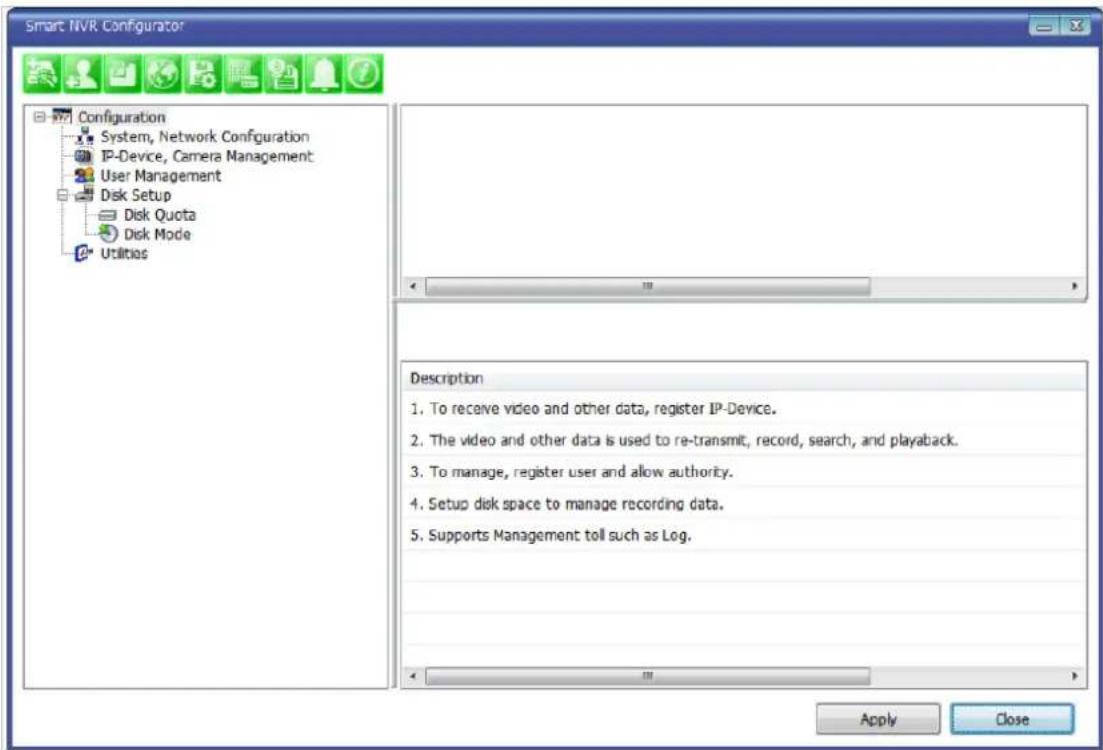Click the add user toolbar icon
The width and height of the screenshot is (1103, 750).
tap(82, 74)
